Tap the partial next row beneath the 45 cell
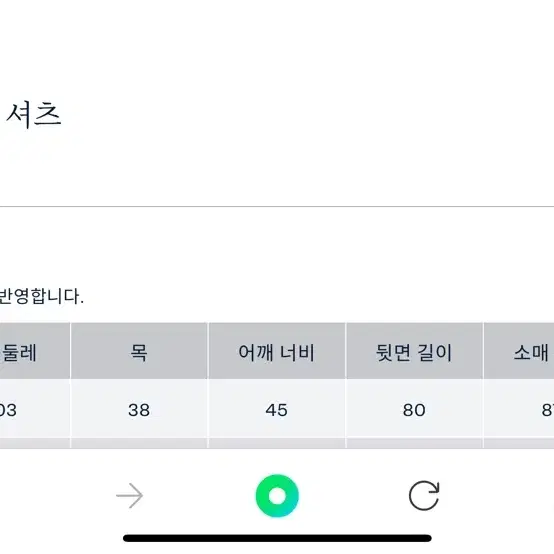Image resolution: width=554 pixels, height=554 pixels. (x=277, y=443)
